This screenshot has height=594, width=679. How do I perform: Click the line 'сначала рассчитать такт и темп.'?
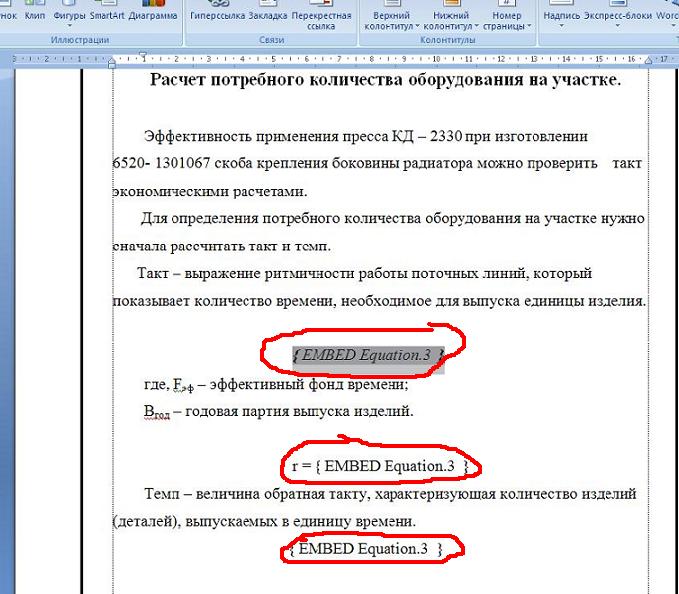click(x=222, y=246)
